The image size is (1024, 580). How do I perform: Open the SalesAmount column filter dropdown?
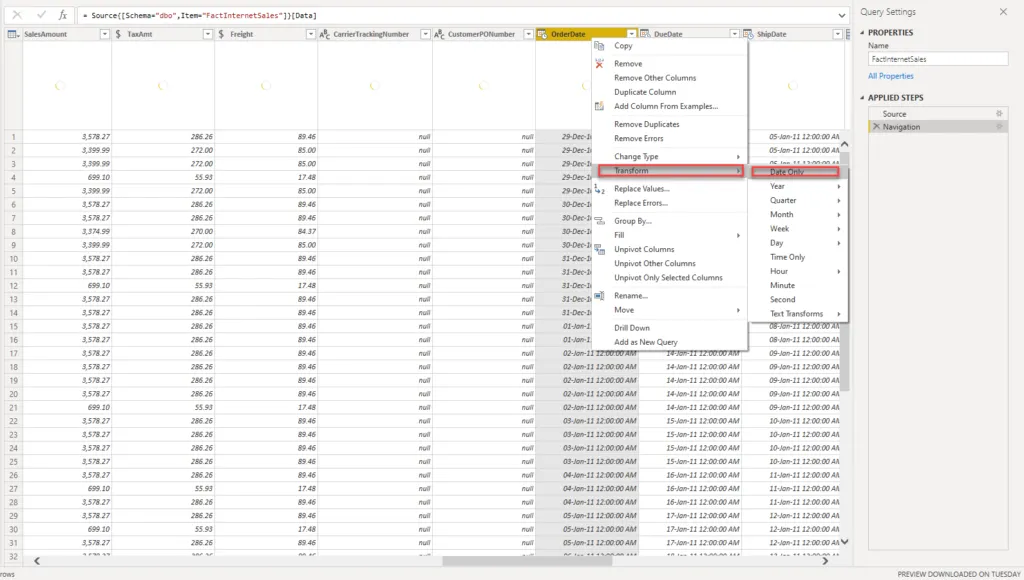click(104, 34)
